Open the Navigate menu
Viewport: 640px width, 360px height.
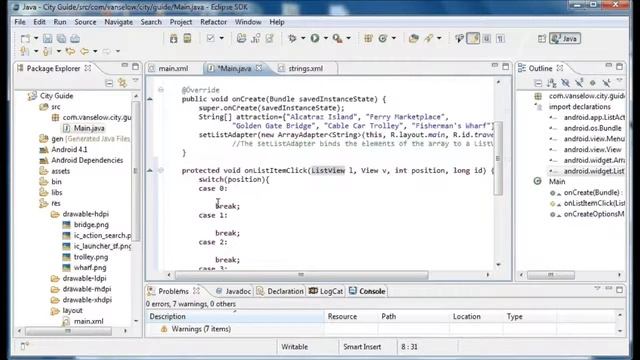(118, 22)
